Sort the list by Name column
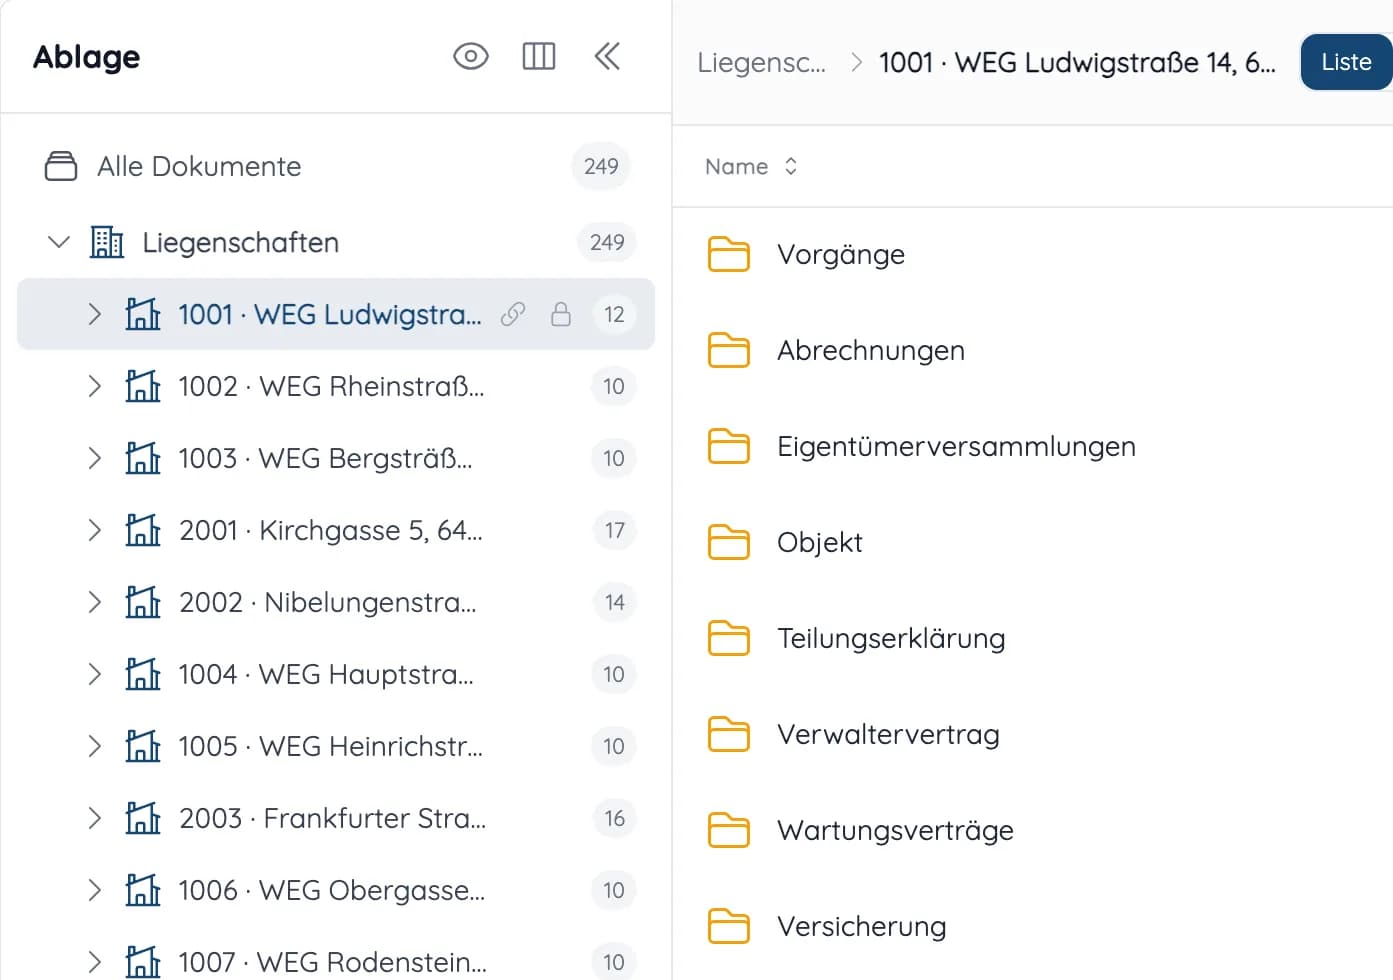Screen dimensions: 1393x980 751,166
